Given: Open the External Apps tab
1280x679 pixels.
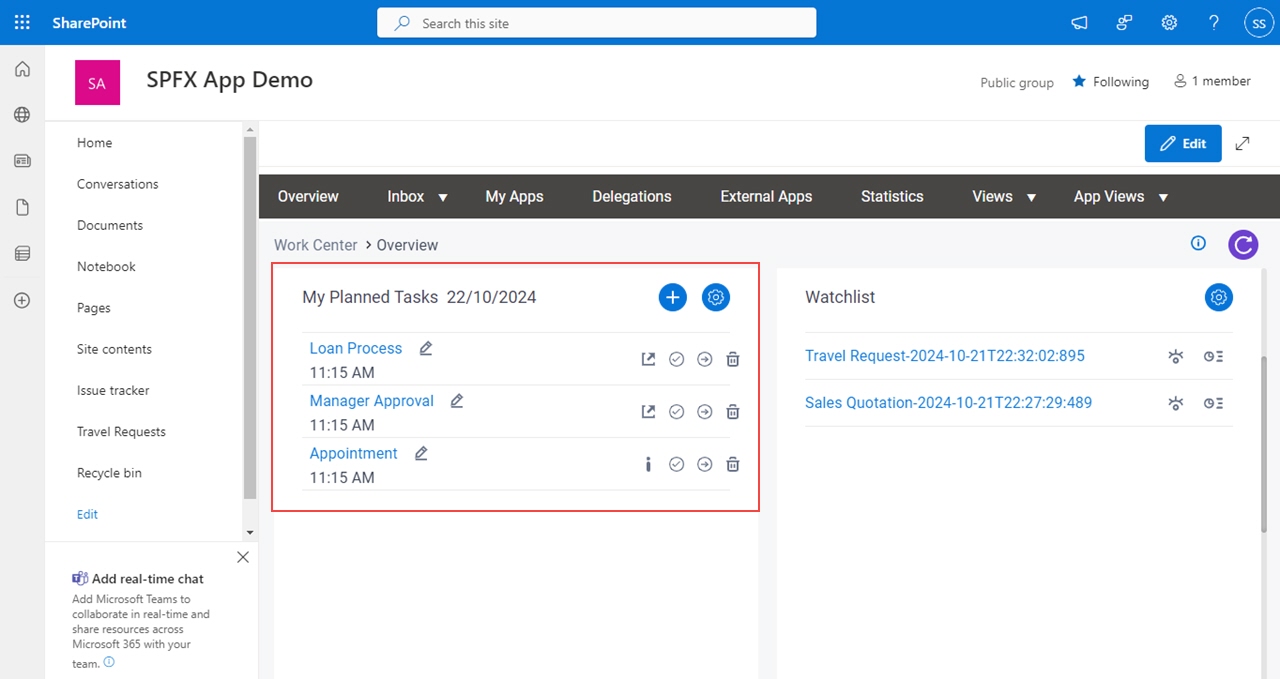Looking at the screenshot, I should pyautogui.click(x=766, y=196).
